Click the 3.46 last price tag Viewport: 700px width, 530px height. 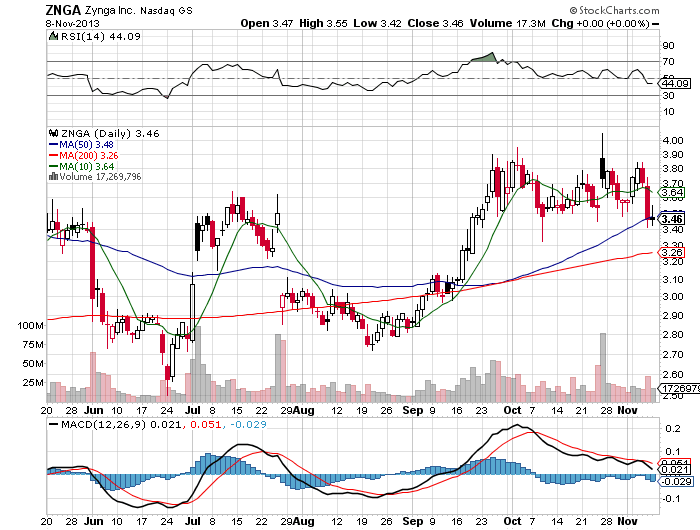click(672, 219)
